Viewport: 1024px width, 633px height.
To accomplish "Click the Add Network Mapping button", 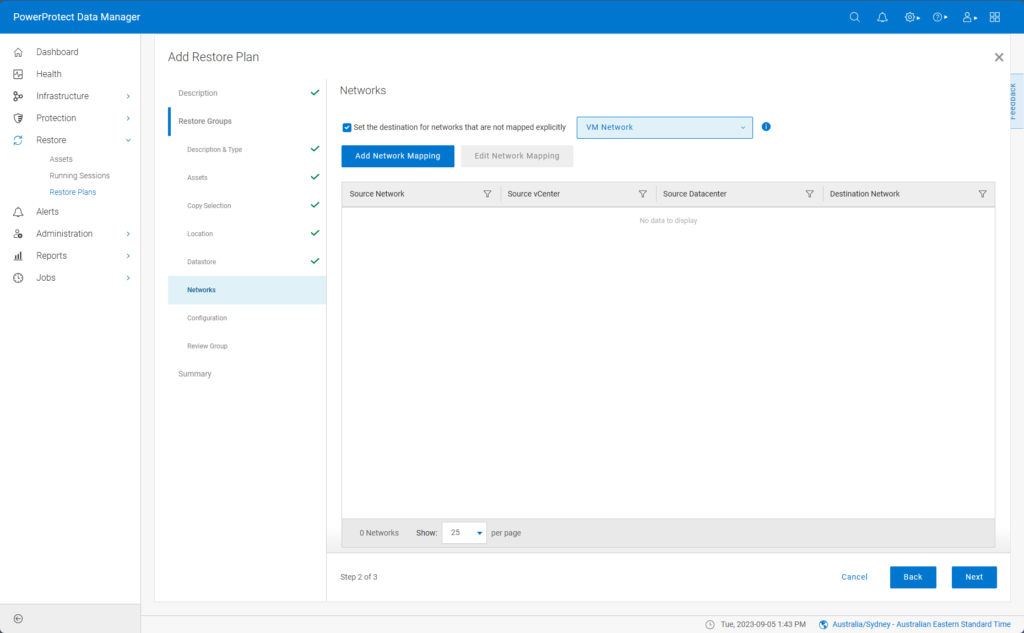I will (x=398, y=156).
